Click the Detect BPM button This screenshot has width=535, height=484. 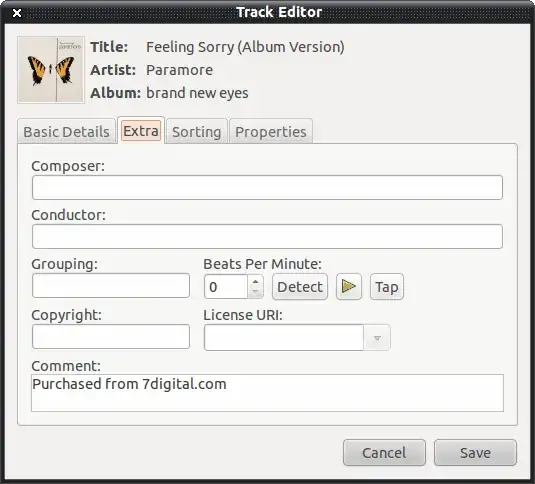pos(300,287)
